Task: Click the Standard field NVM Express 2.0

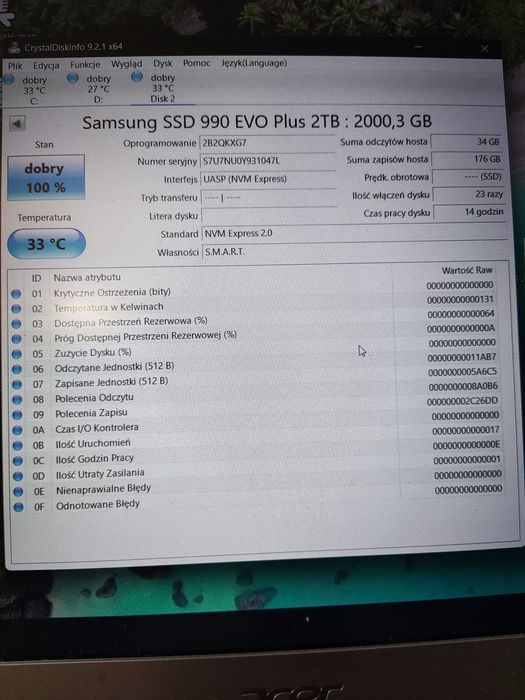Action: pos(354,233)
